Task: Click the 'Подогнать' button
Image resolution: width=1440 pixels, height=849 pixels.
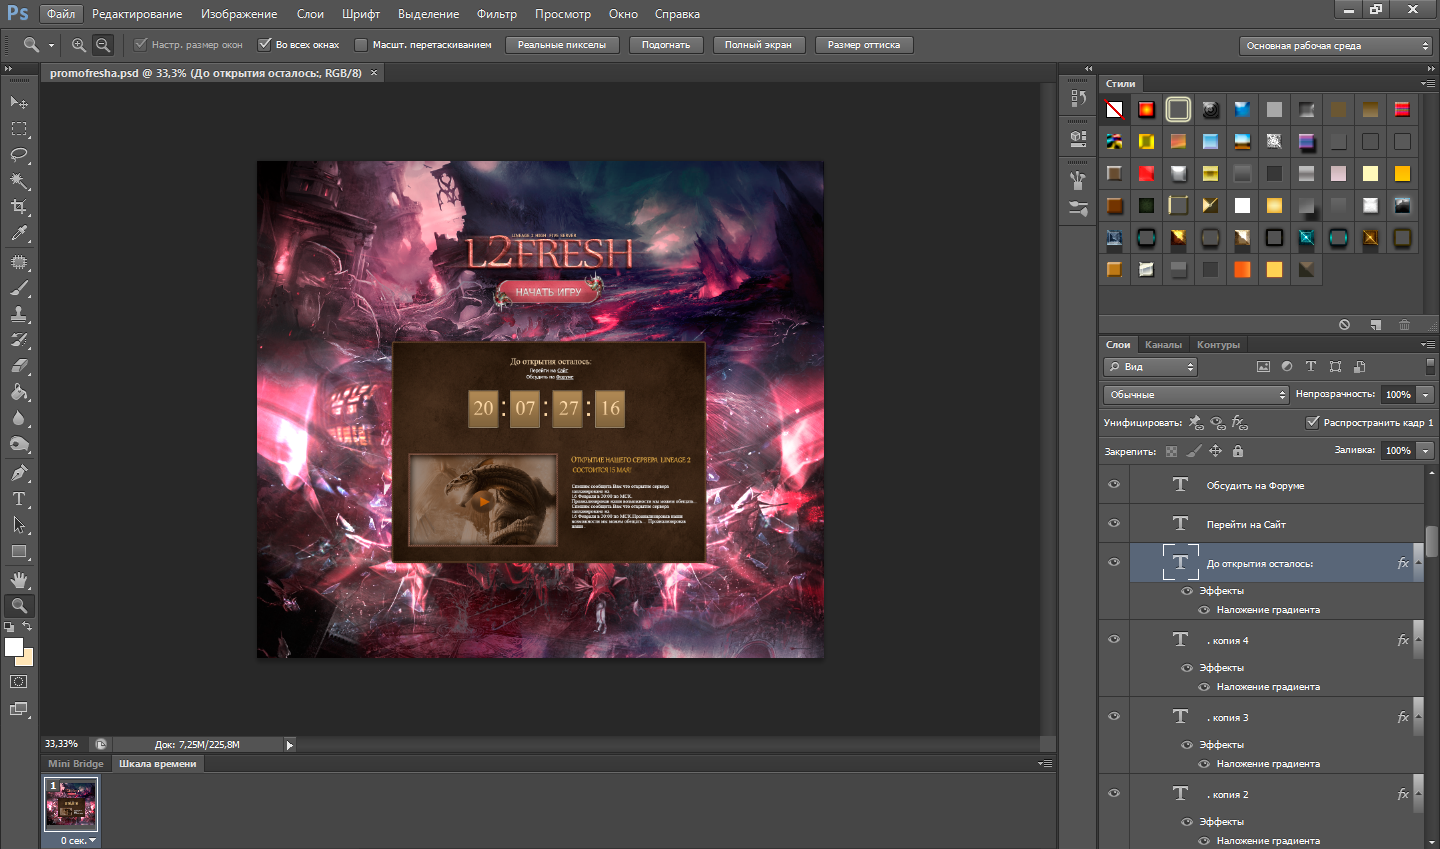Action: coord(666,45)
